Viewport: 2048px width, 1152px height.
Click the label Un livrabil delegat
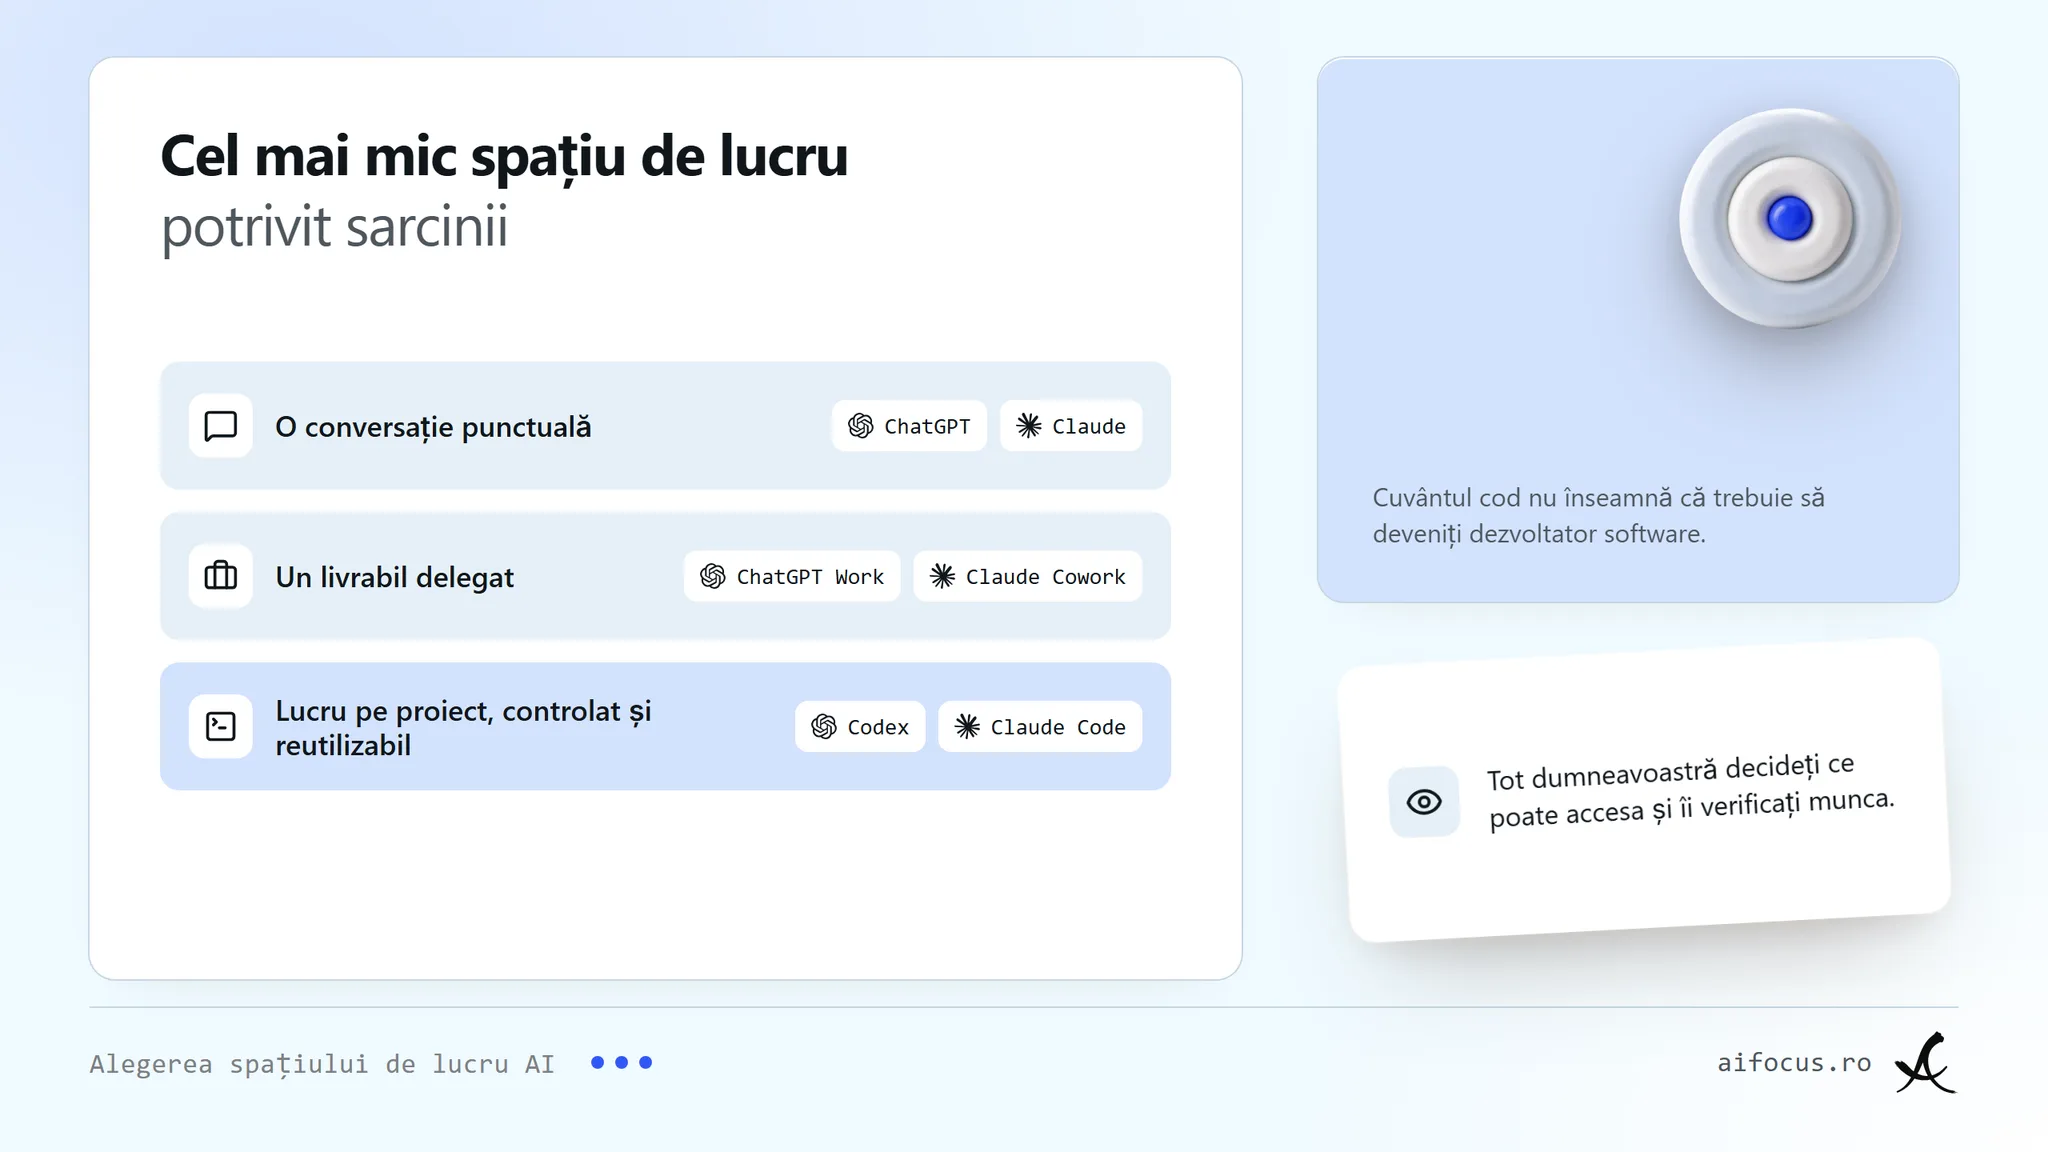pyautogui.click(x=394, y=577)
